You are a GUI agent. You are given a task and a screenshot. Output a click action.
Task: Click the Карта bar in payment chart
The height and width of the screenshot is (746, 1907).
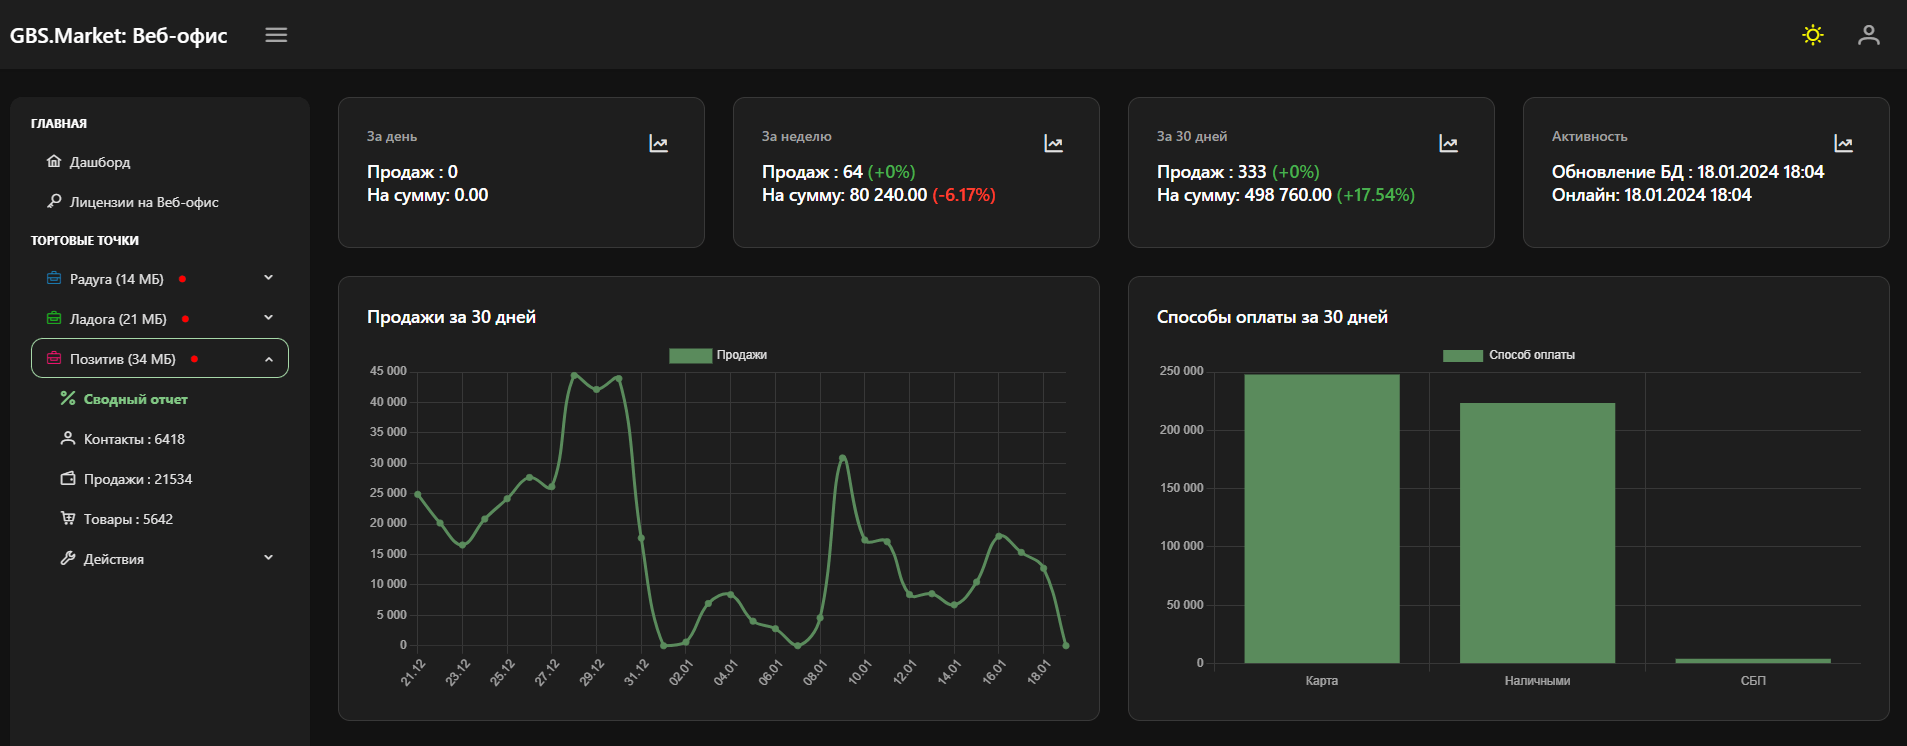click(x=1321, y=518)
